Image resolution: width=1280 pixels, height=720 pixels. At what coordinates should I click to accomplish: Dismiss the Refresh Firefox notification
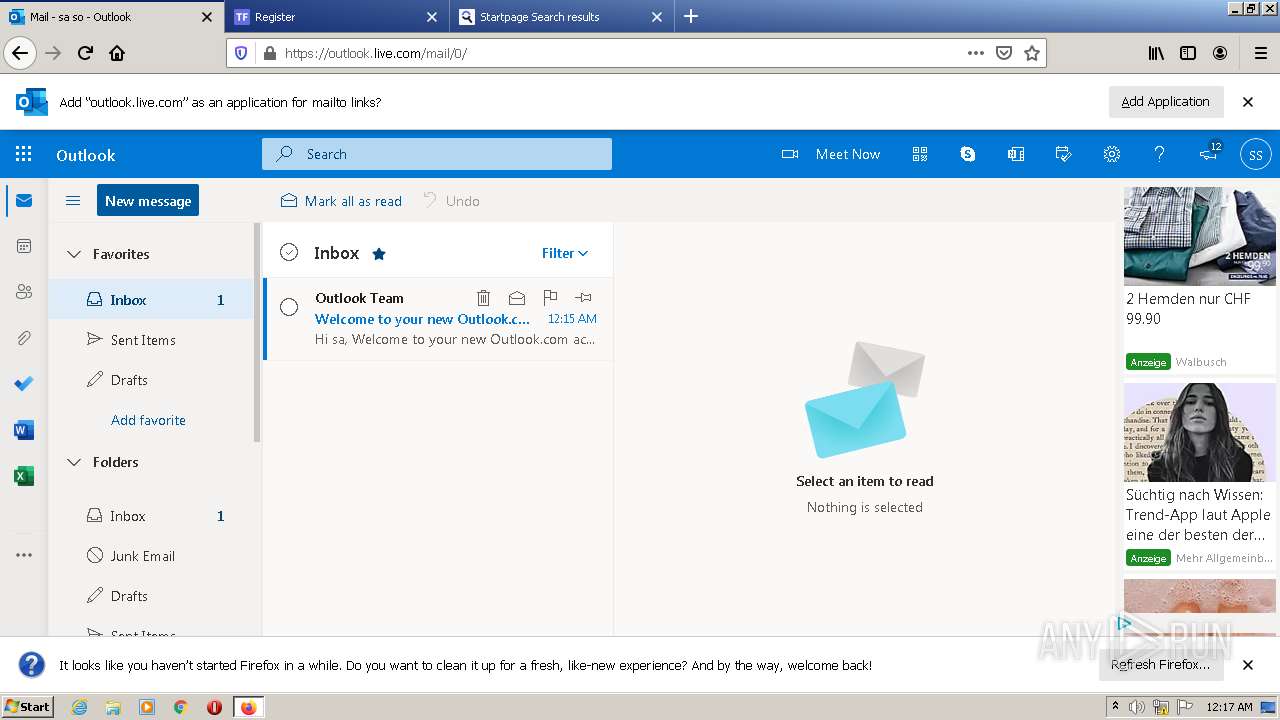tap(1247, 664)
